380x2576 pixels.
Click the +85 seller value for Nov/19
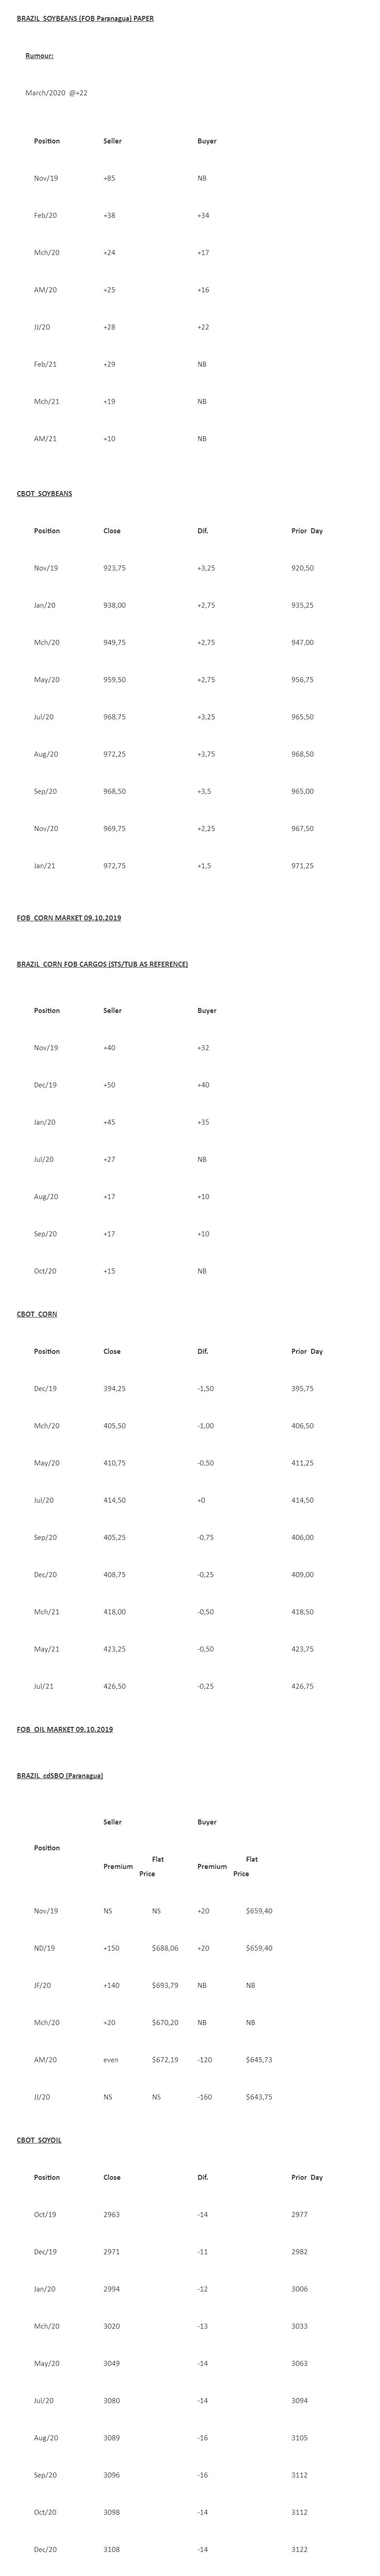point(109,178)
